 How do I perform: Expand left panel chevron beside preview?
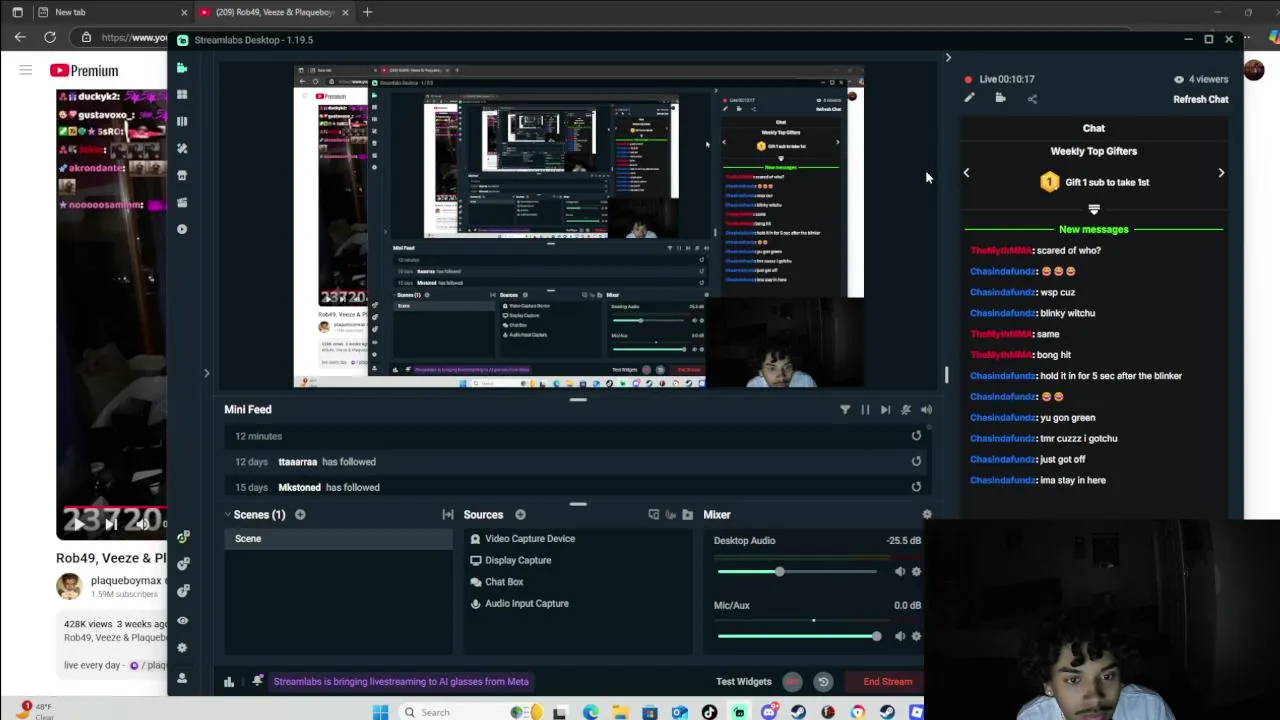tap(207, 373)
